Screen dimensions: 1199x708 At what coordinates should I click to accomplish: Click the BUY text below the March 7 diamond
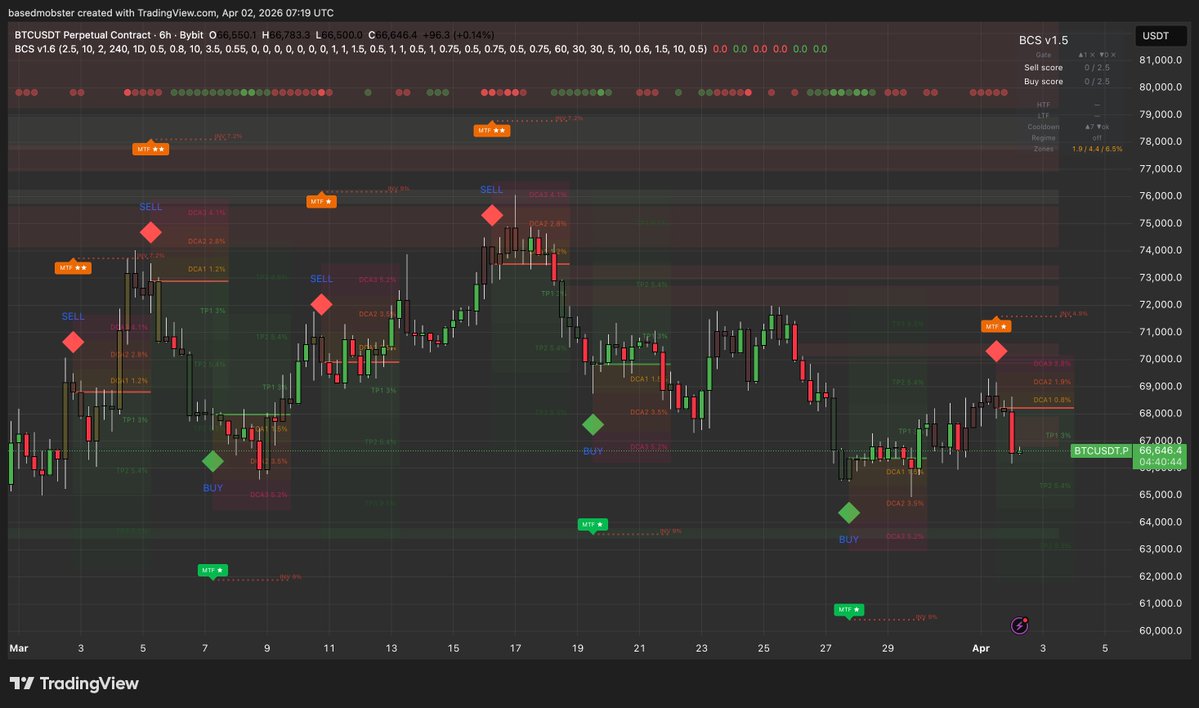[x=213, y=488]
